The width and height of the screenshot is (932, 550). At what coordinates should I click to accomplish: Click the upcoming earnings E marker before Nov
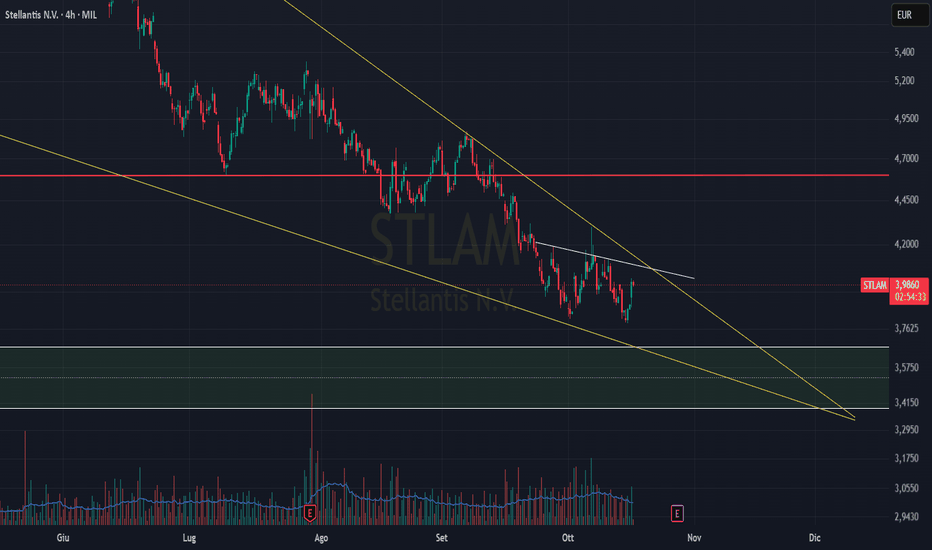point(677,513)
